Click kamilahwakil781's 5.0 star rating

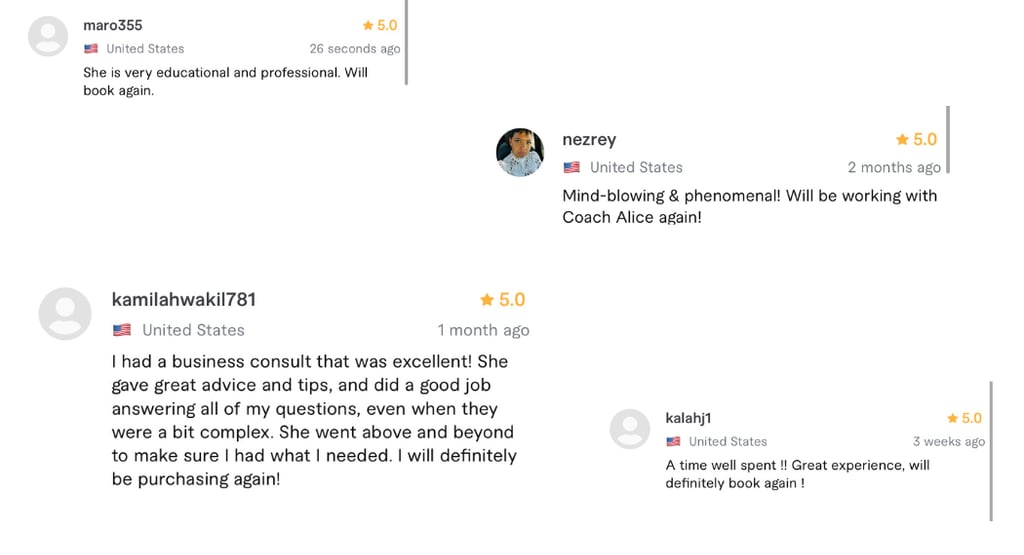[x=503, y=300]
